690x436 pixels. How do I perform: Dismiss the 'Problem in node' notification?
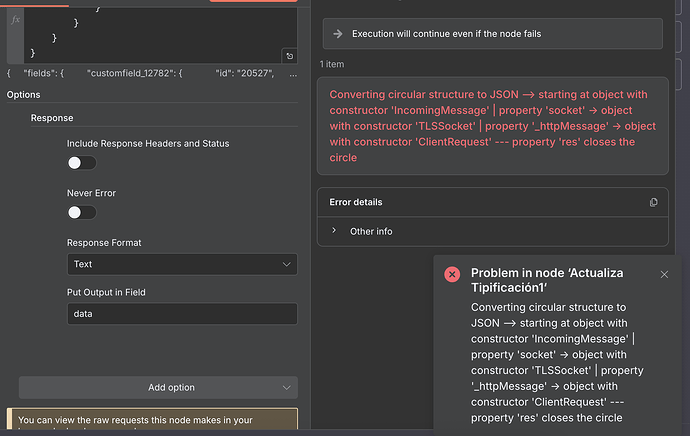point(664,274)
